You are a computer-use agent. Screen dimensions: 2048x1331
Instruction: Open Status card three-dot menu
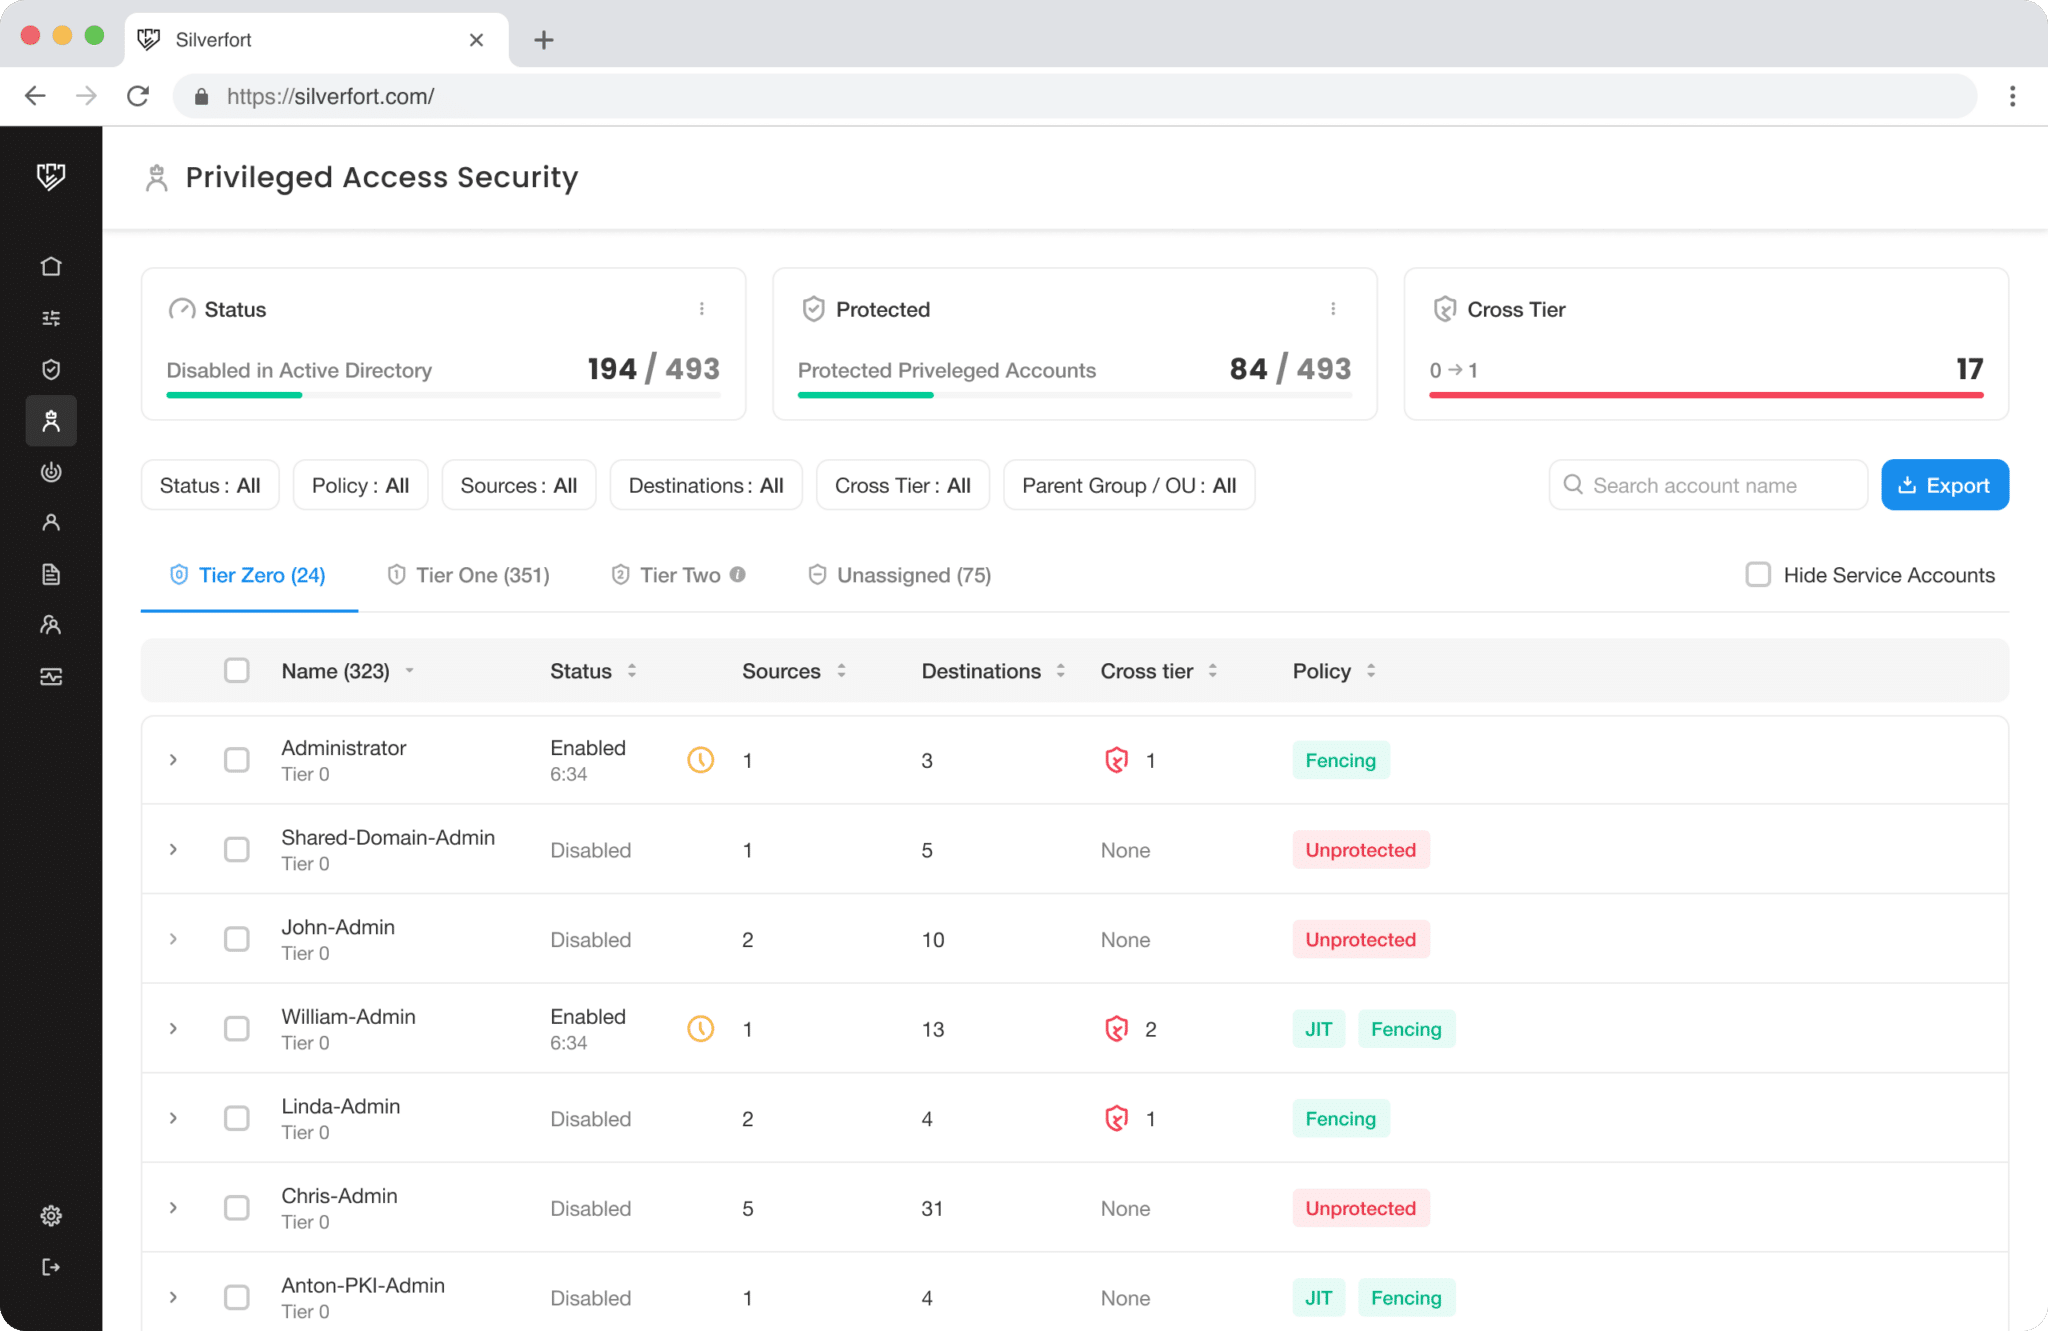[702, 309]
